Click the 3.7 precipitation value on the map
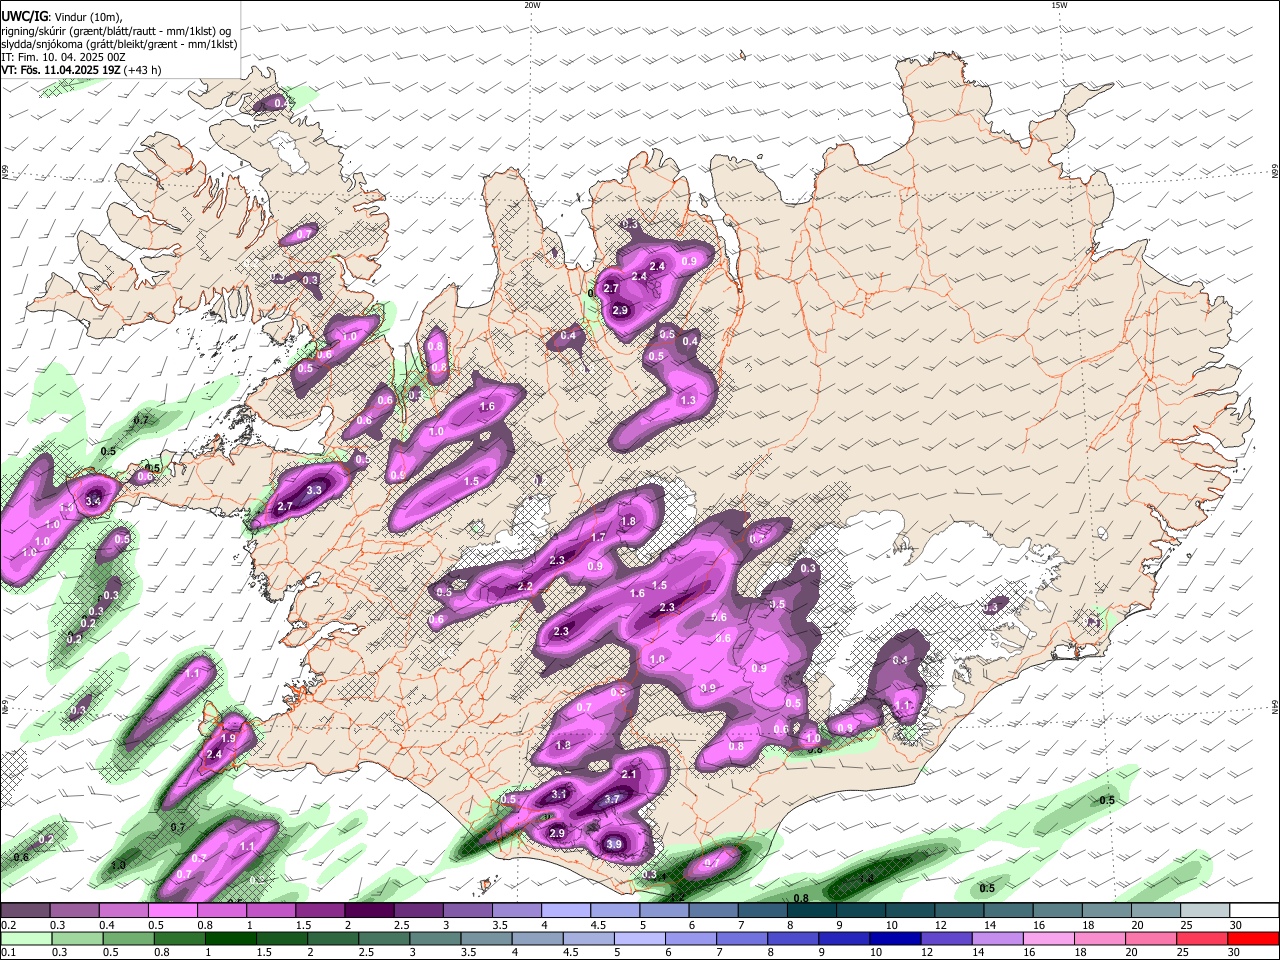The height and width of the screenshot is (960, 1280). click(613, 799)
